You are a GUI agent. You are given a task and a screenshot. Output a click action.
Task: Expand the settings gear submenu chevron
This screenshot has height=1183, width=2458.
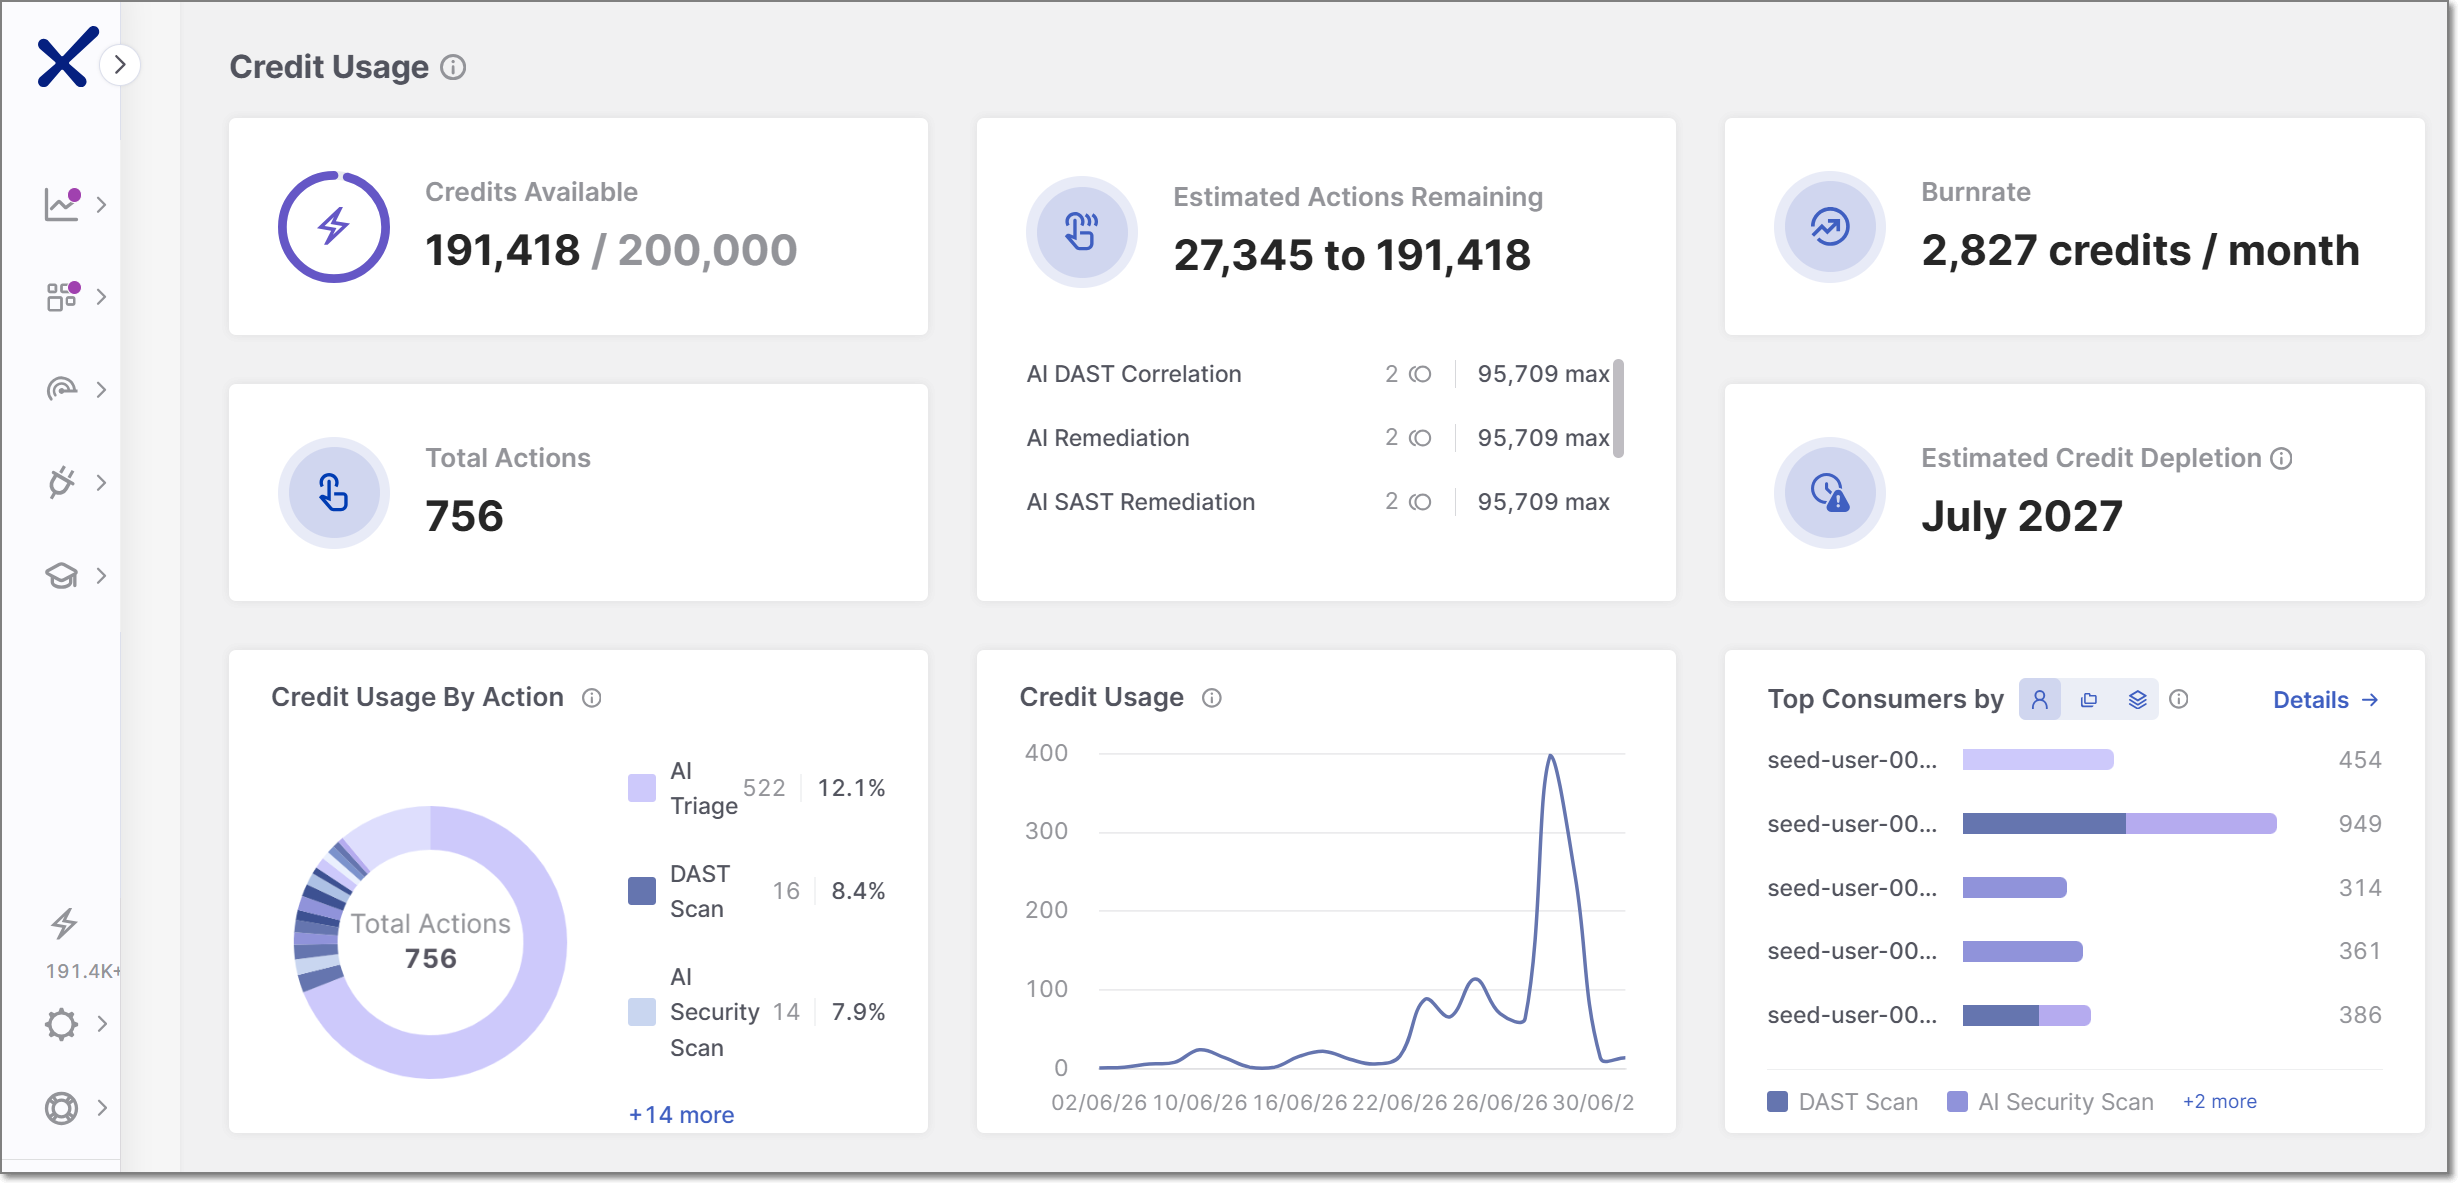[x=102, y=1024]
